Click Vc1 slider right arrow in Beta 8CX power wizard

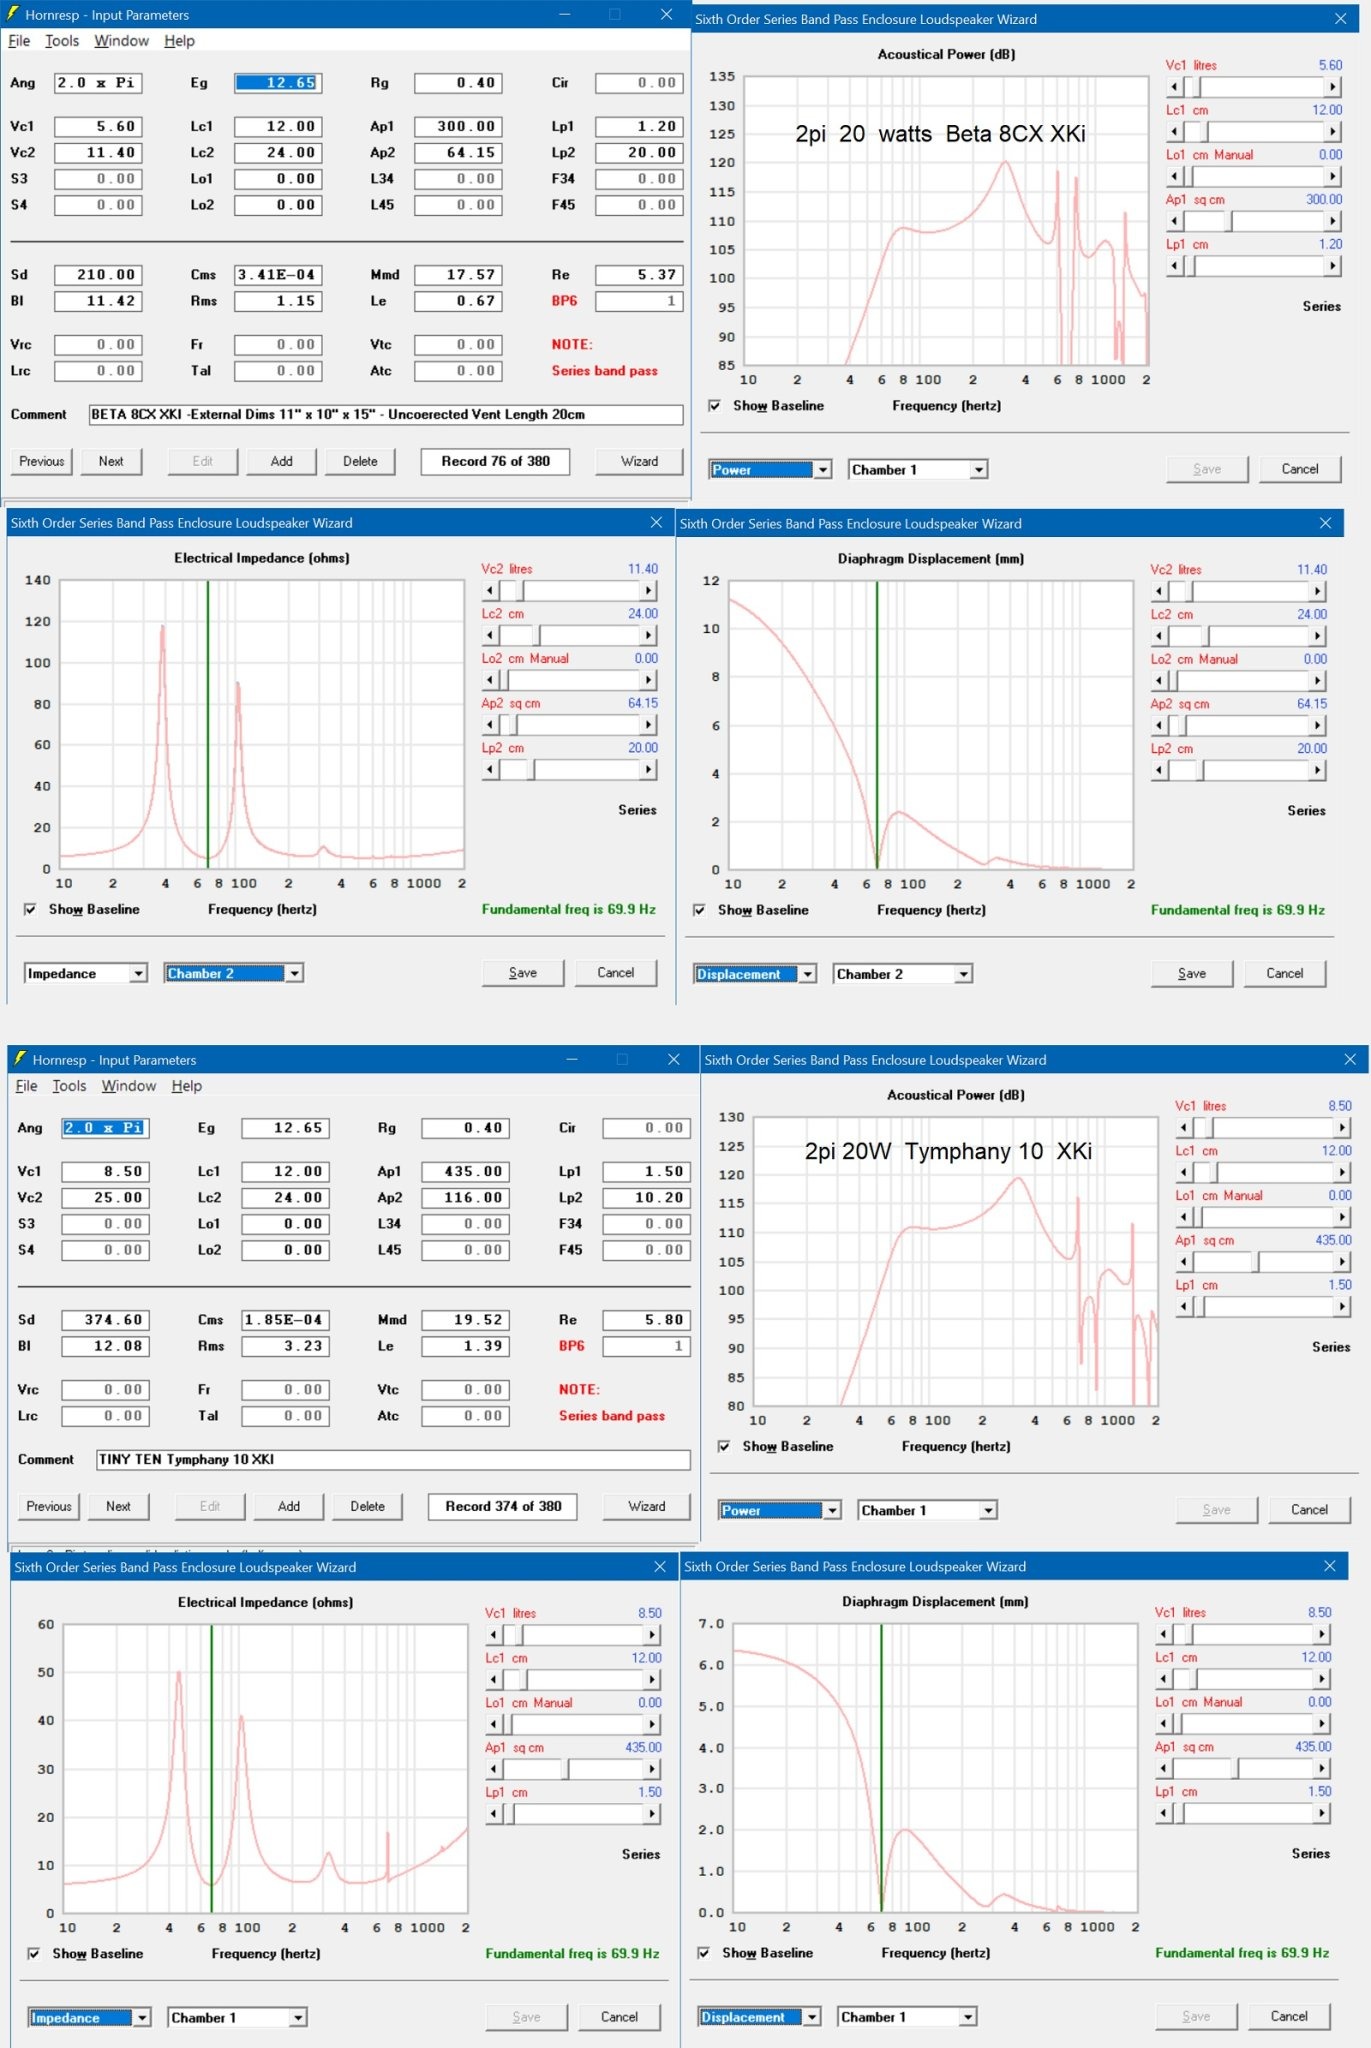tap(1332, 87)
